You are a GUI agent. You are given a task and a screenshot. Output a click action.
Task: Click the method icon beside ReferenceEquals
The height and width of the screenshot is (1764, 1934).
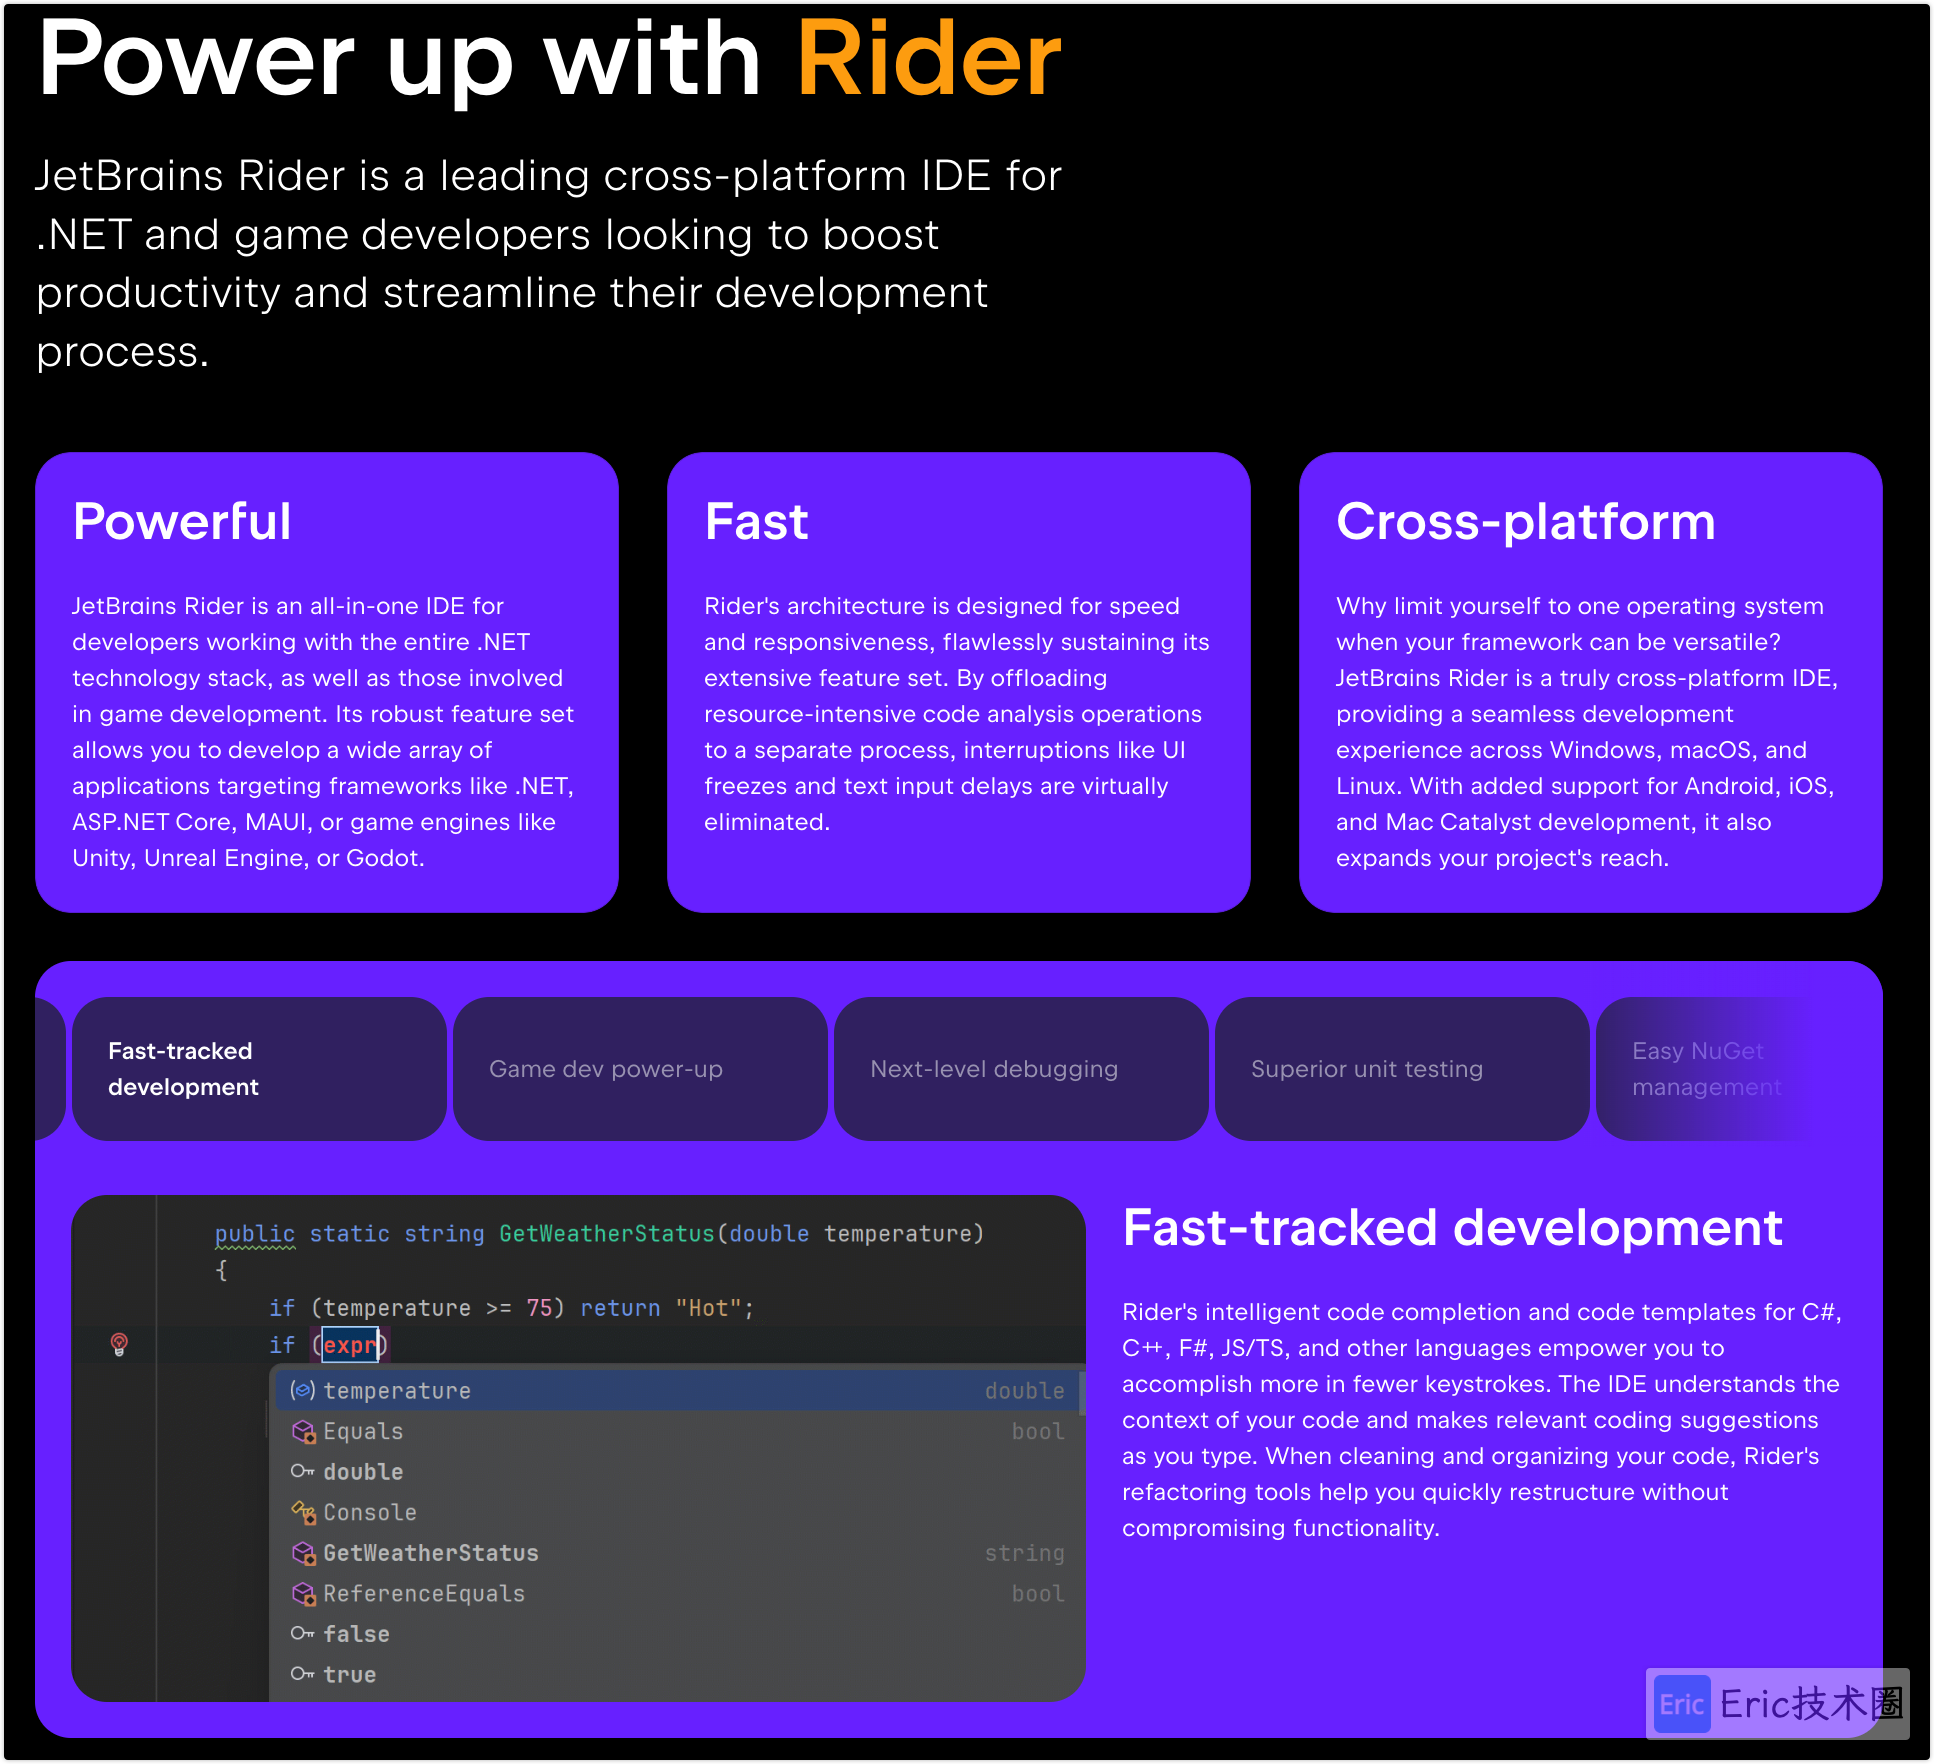[x=303, y=1594]
